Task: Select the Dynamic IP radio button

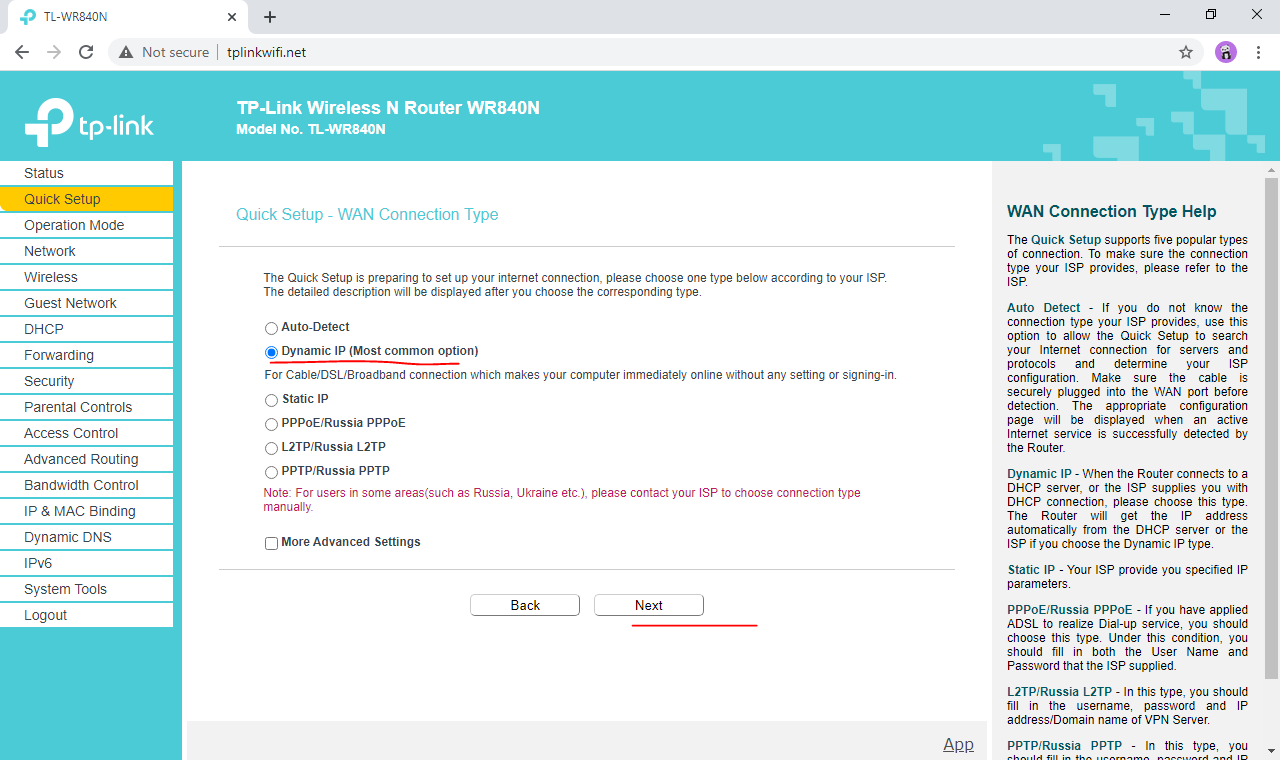Action: (x=271, y=352)
